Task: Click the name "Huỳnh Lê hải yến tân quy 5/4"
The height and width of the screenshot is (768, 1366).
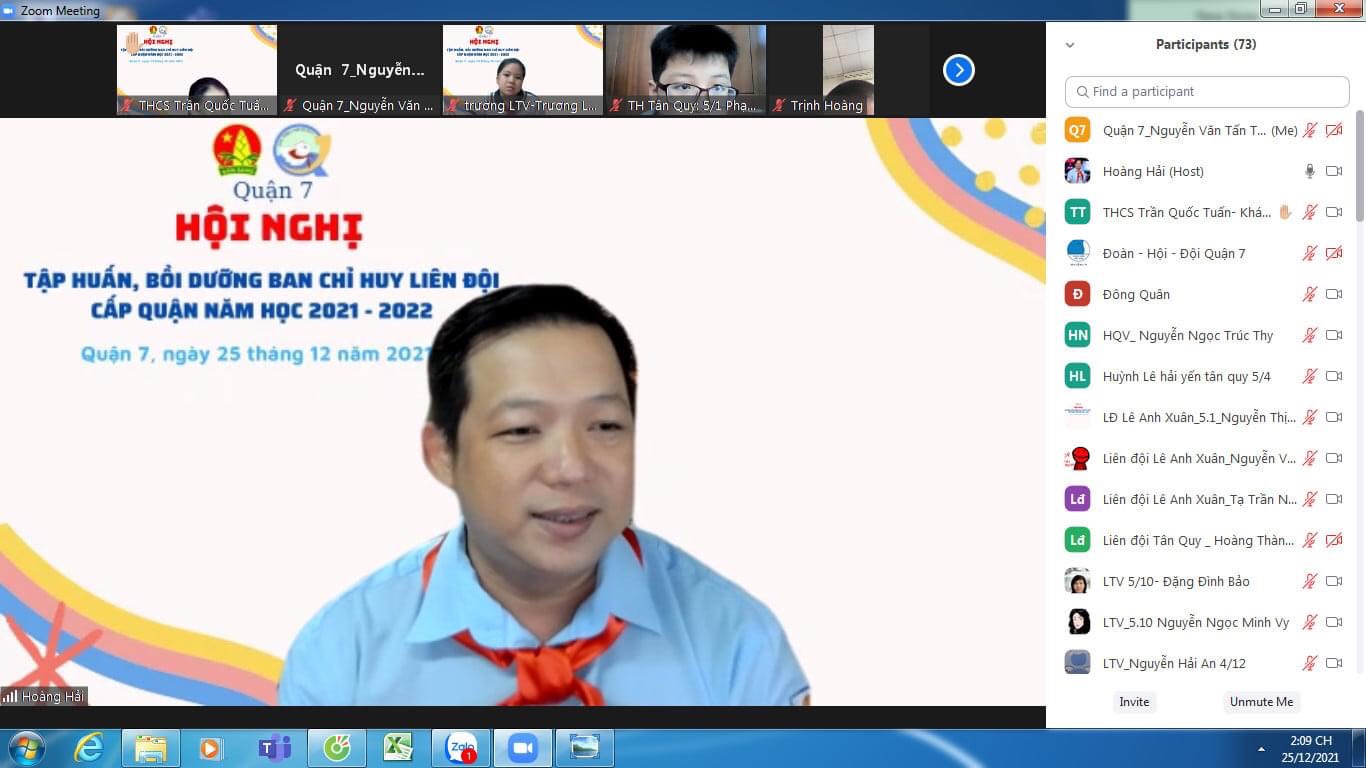Action: click(1187, 376)
